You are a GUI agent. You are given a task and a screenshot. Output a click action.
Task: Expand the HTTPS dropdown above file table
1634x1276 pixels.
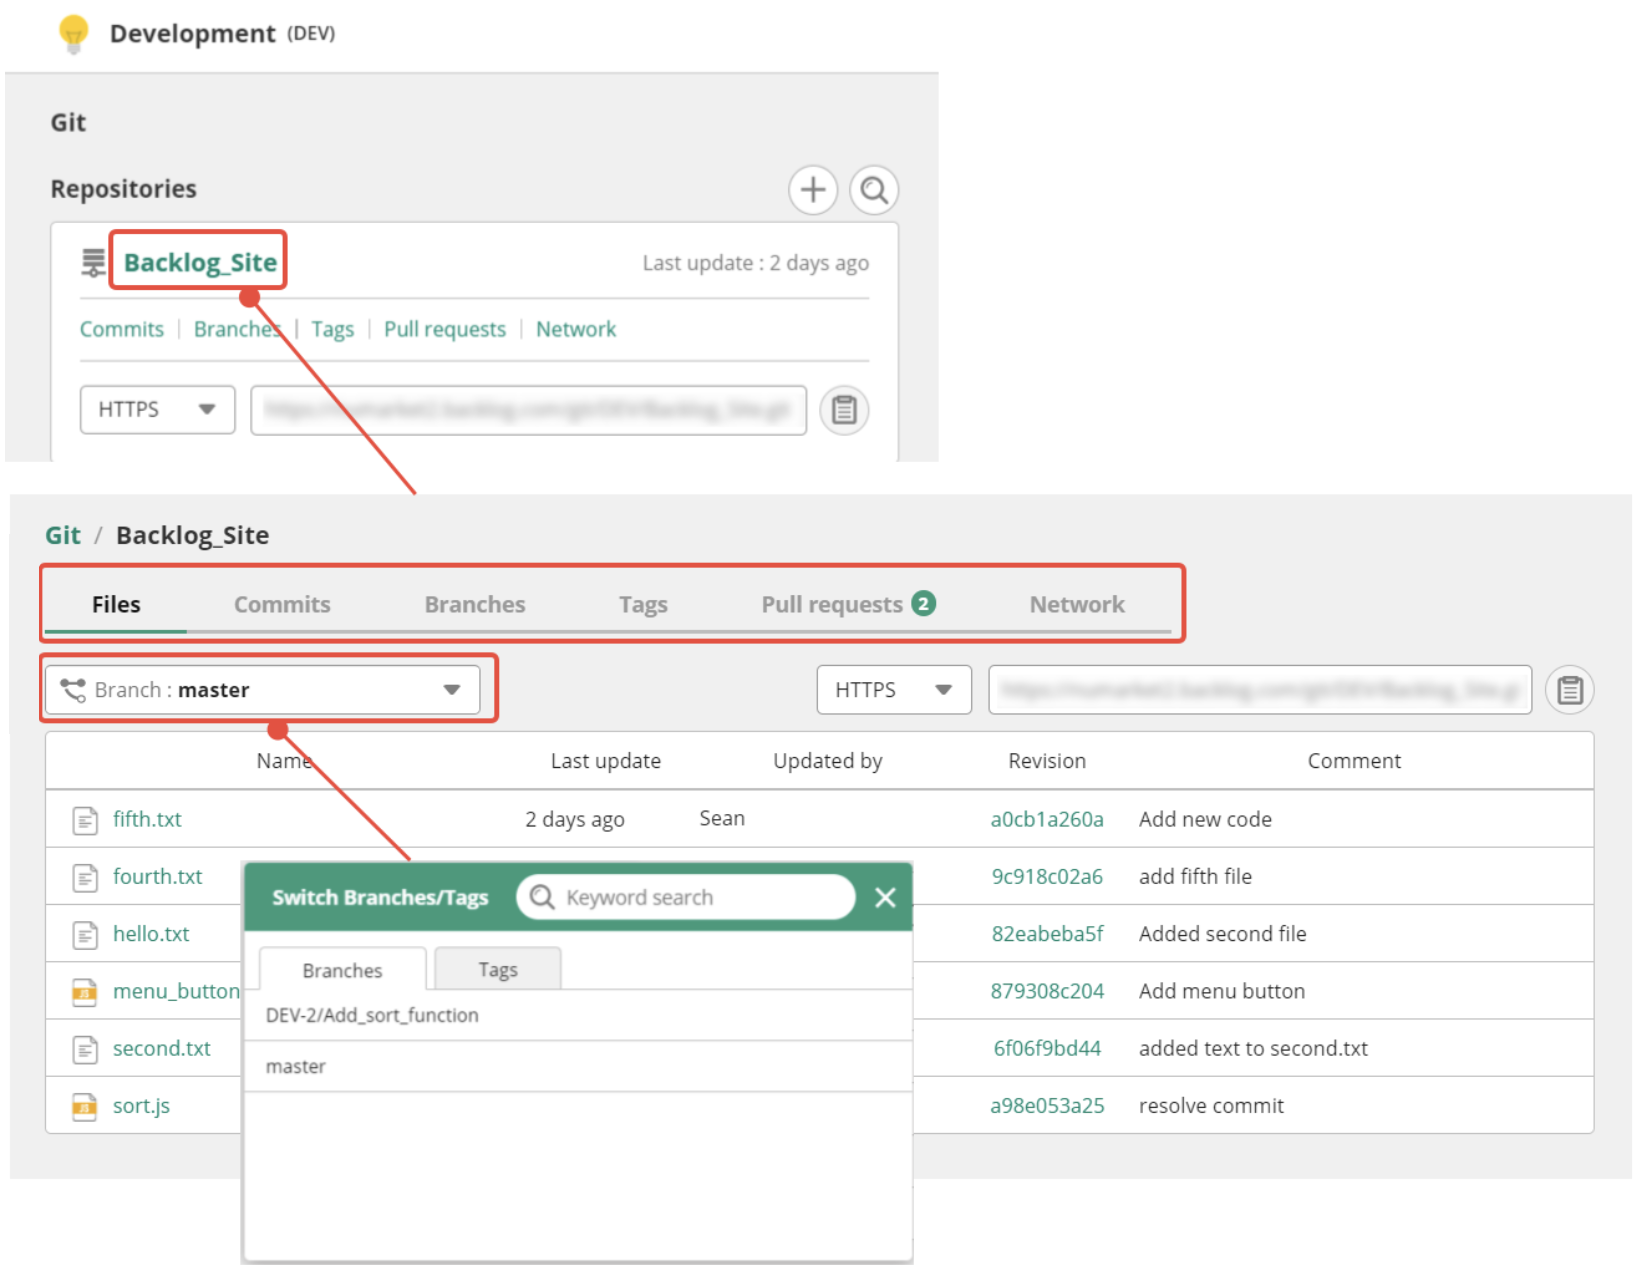point(893,690)
